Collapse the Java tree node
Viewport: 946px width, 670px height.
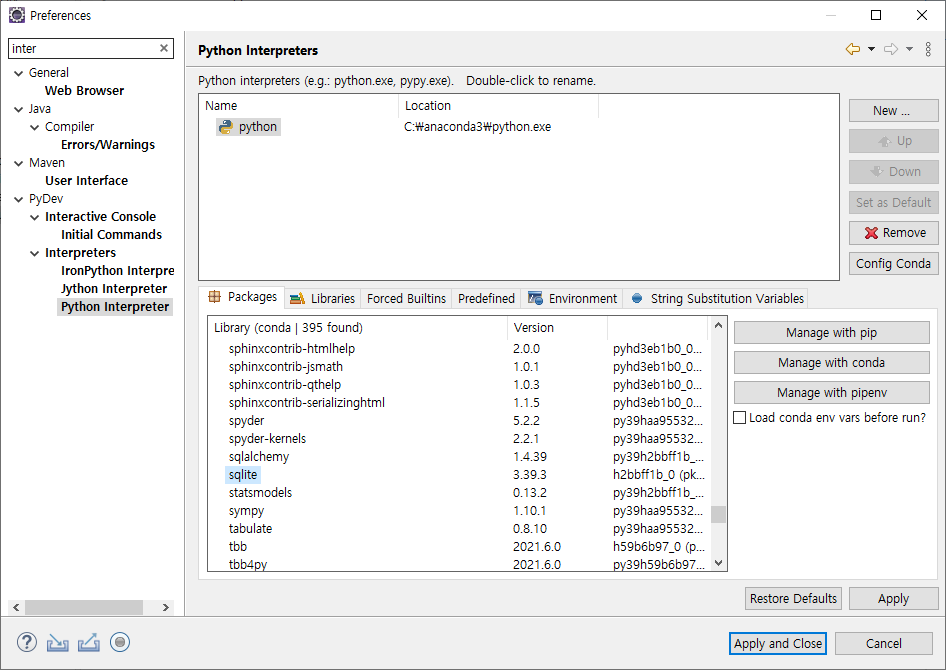coord(19,109)
